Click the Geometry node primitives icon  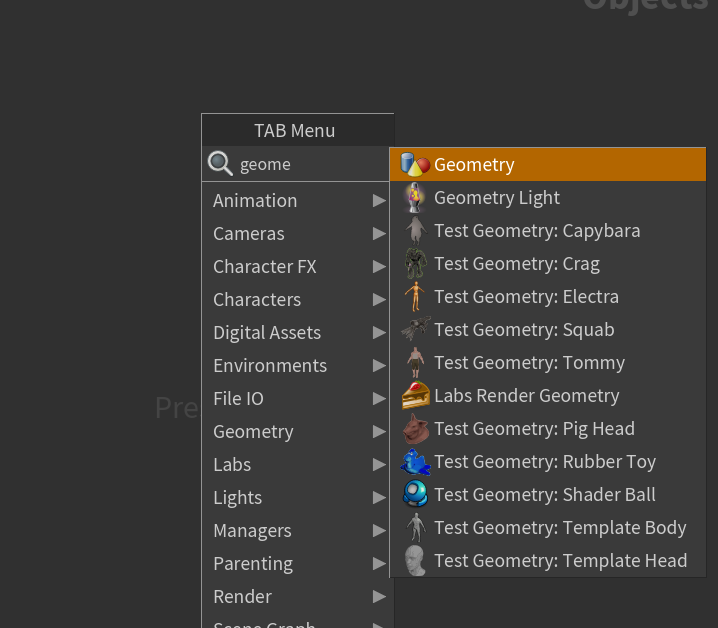coord(415,164)
